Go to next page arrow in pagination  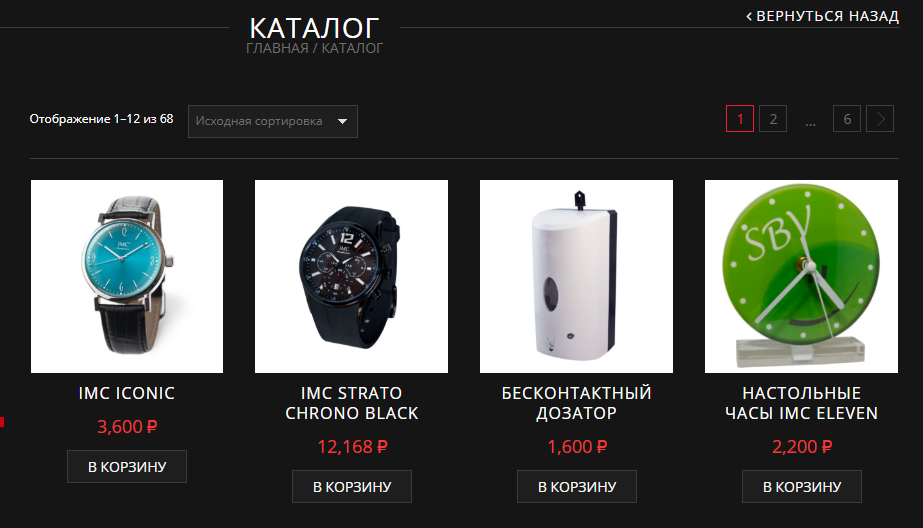(880, 119)
